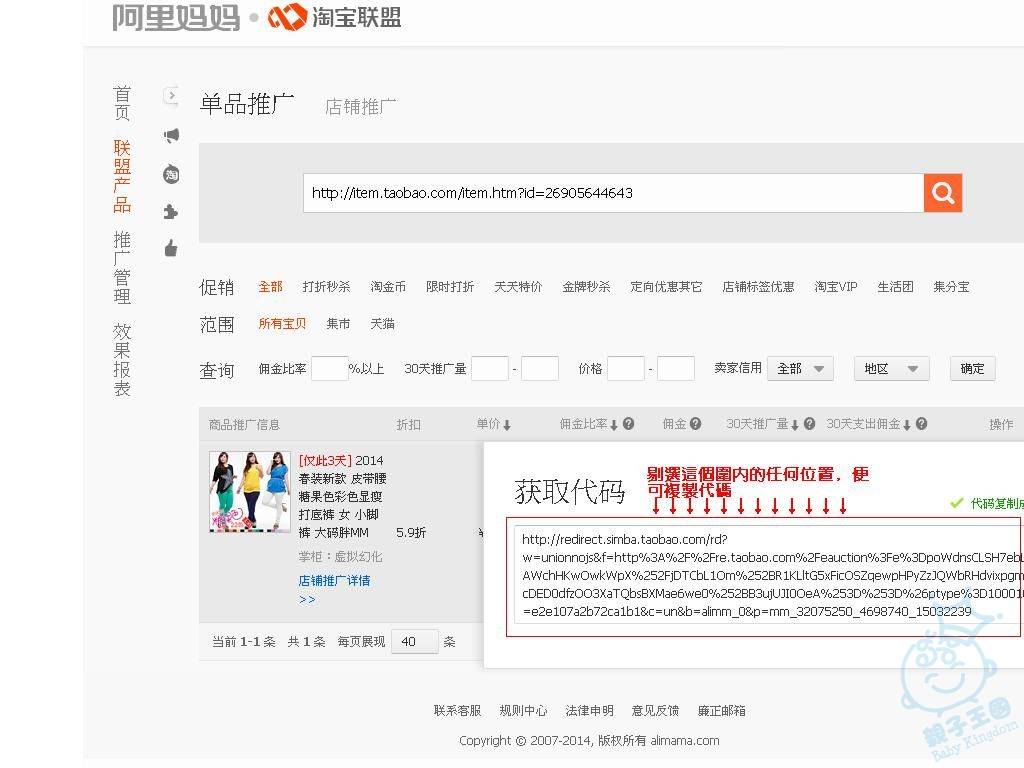Select 集市 range filter
1024x768 pixels.
tap(338, 323)
